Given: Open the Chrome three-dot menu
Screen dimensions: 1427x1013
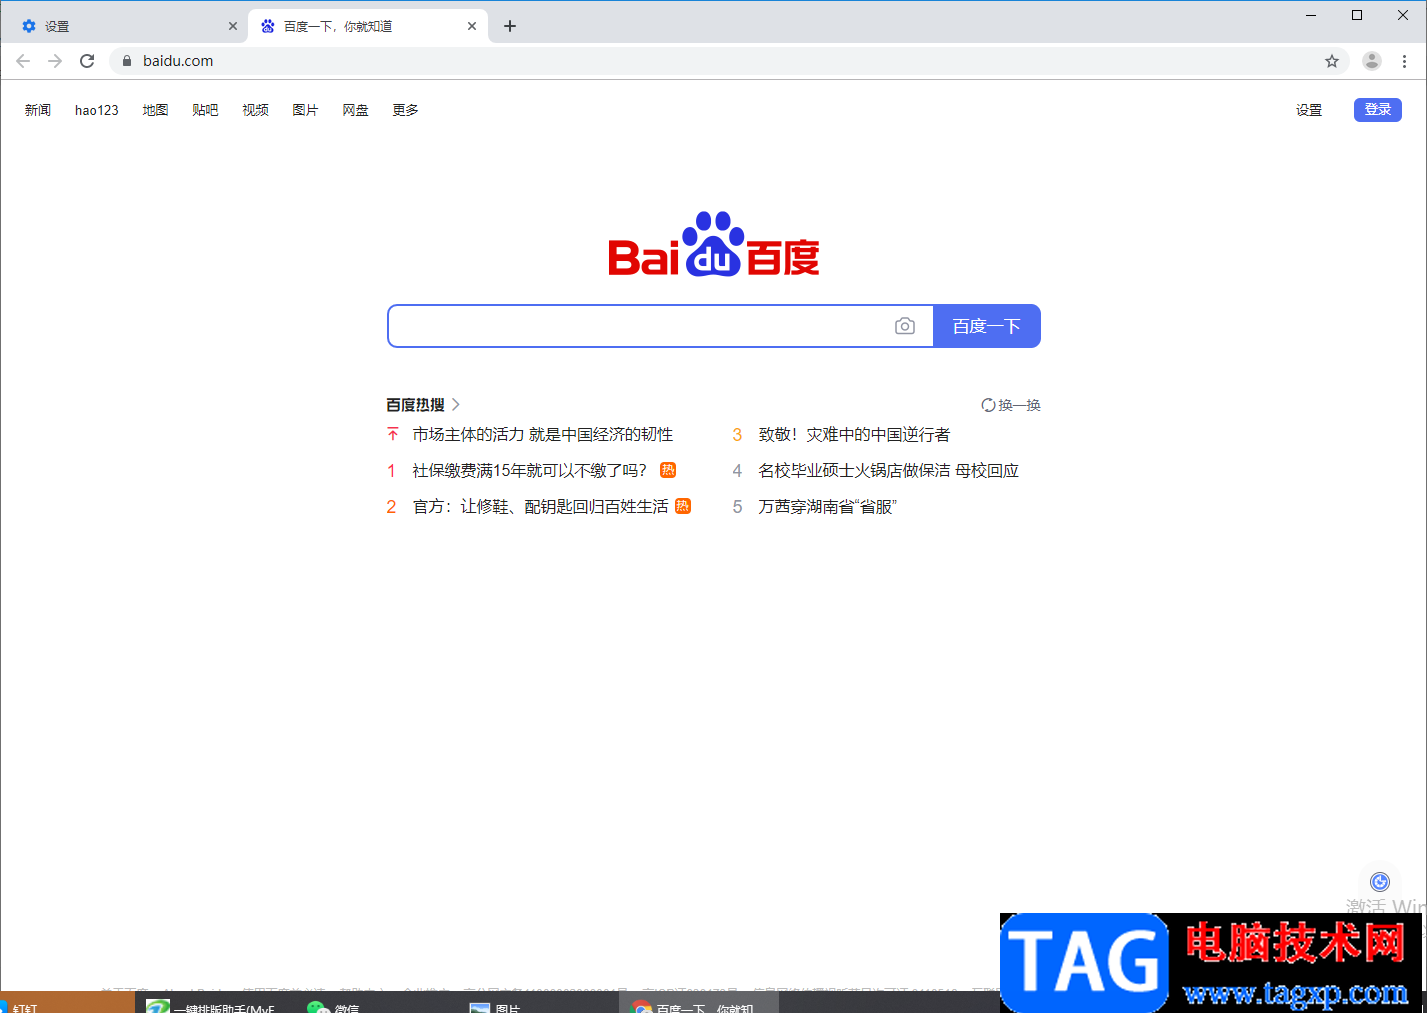Looking at the screenshot, I should tap(1404, 61).
